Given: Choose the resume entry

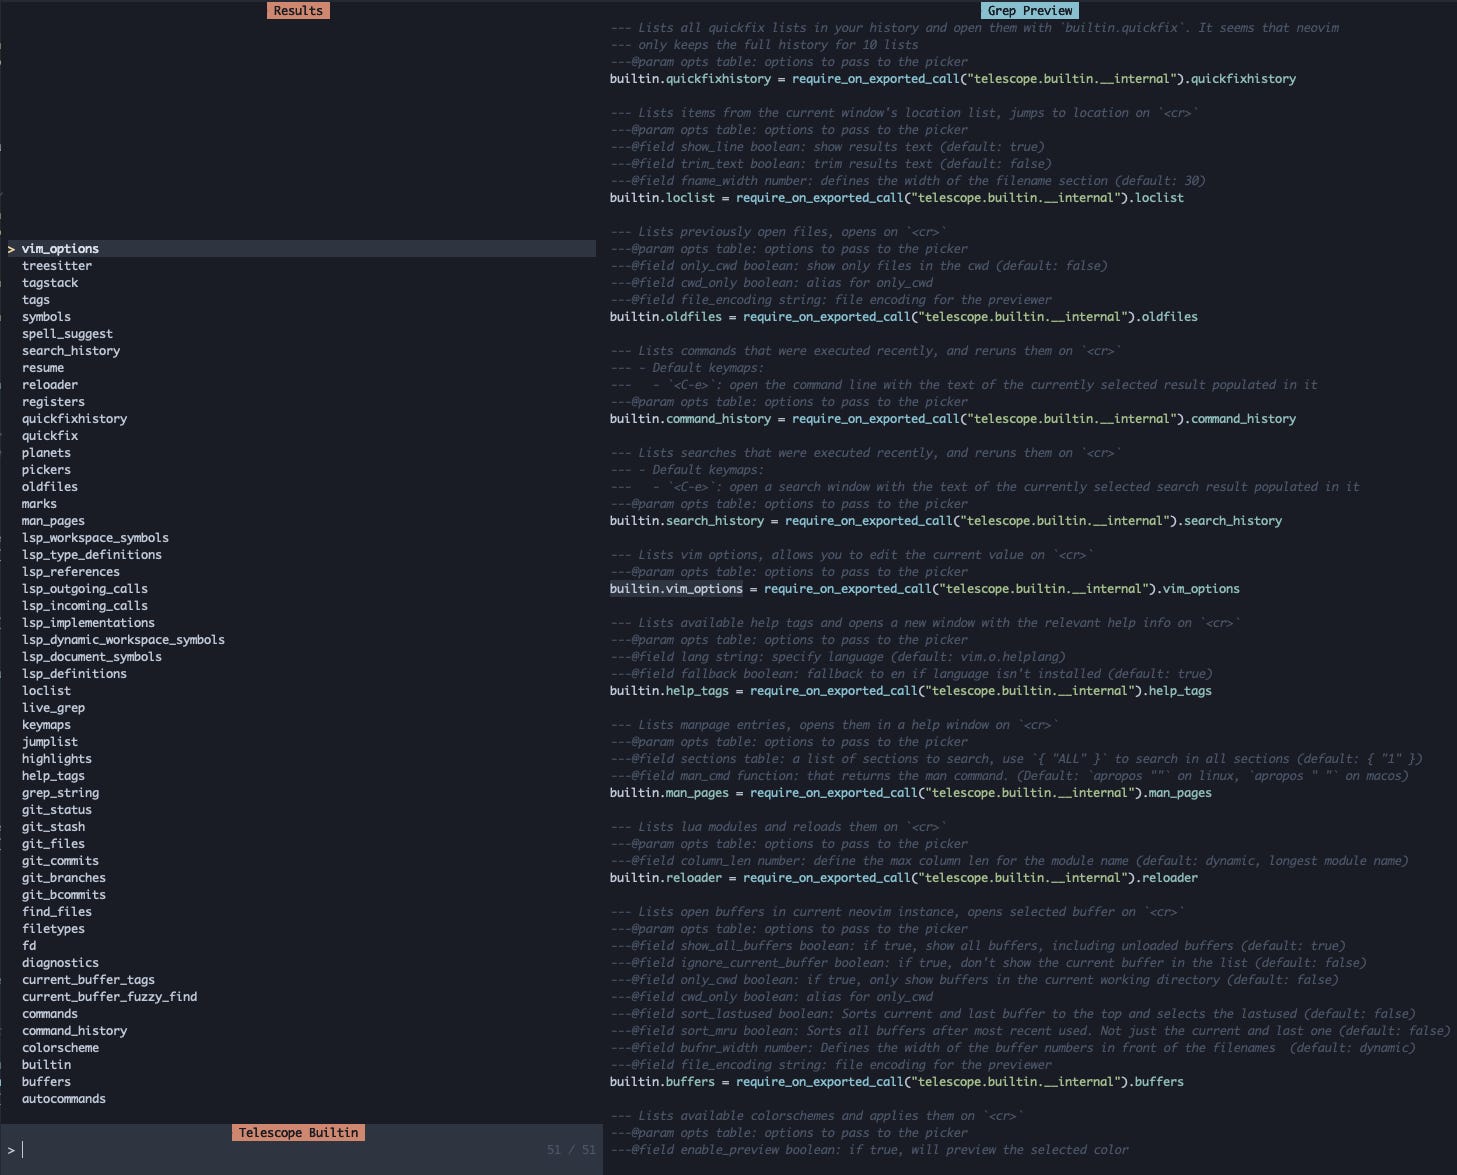Looking at the screenshot, I should pos(43,368).
